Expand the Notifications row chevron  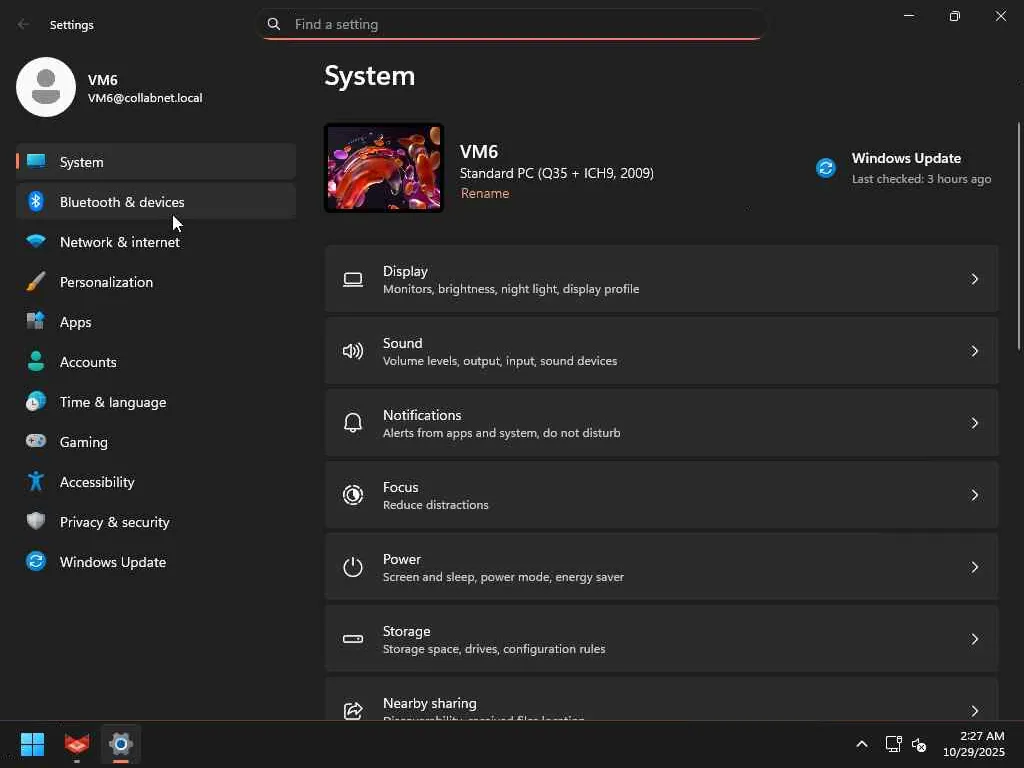tap(975, 423)
